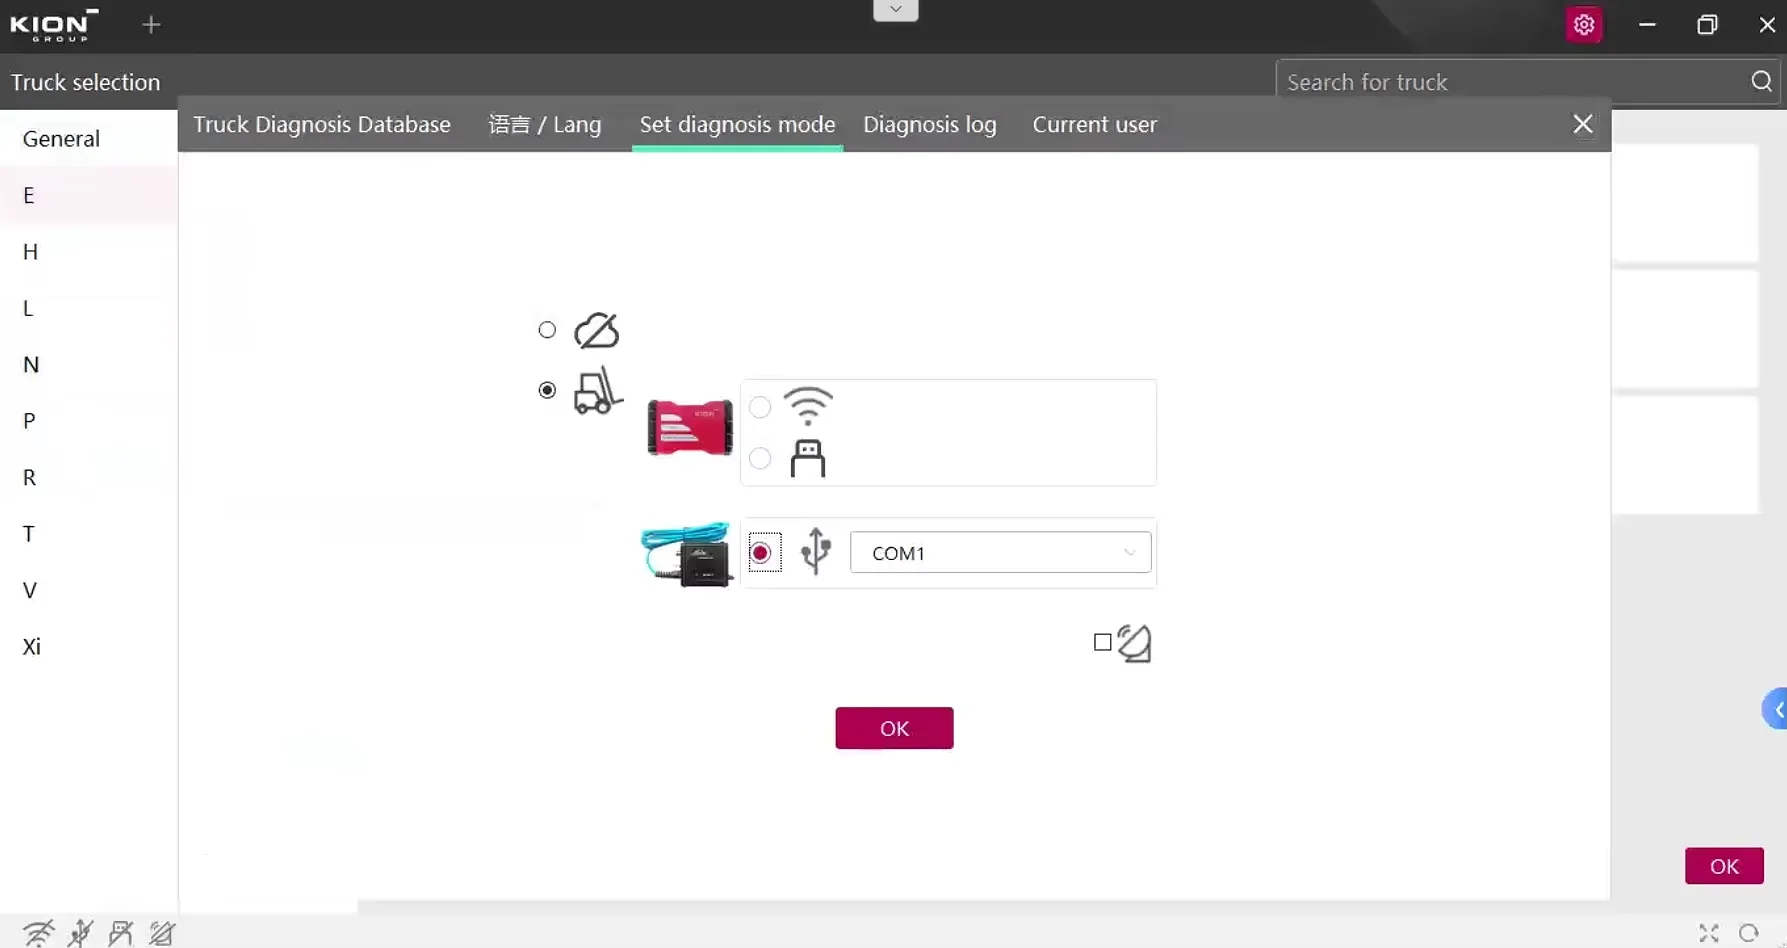Click the disabled USB status icon
This screenshot has height=948, width=1787.
[x=80, y=933]
